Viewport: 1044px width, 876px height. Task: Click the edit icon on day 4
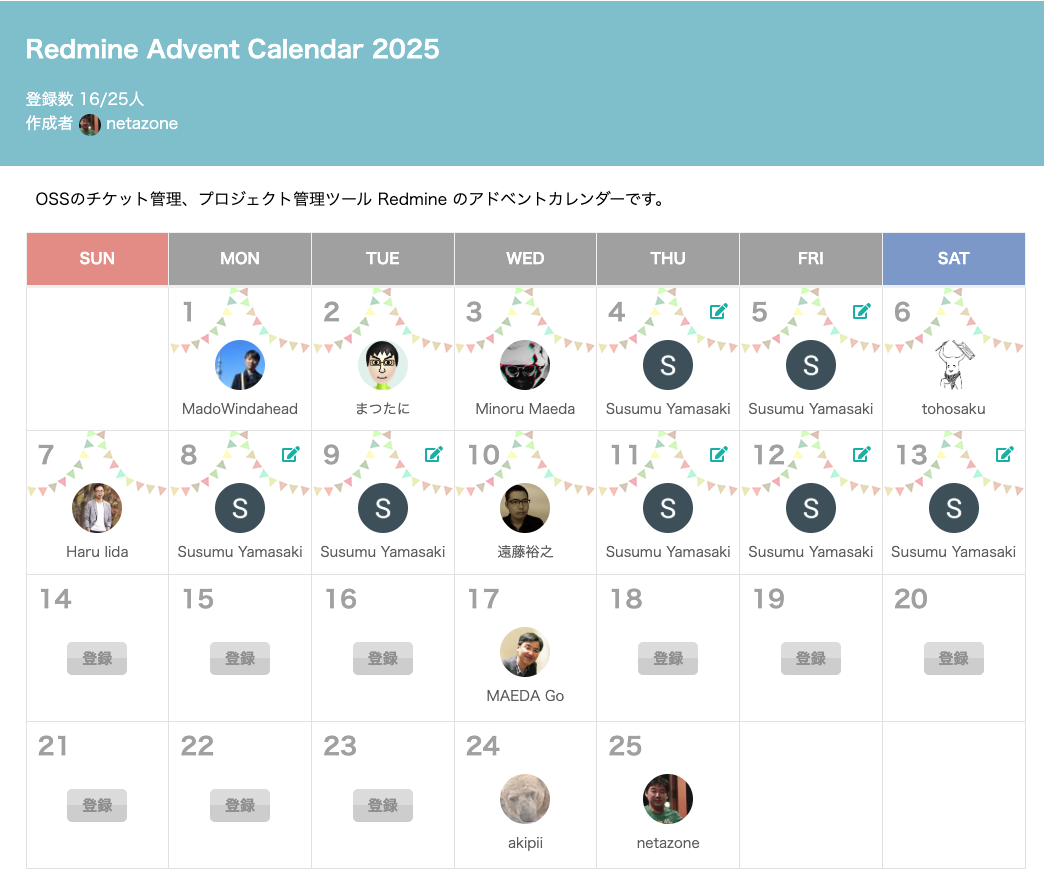point(718,311)
